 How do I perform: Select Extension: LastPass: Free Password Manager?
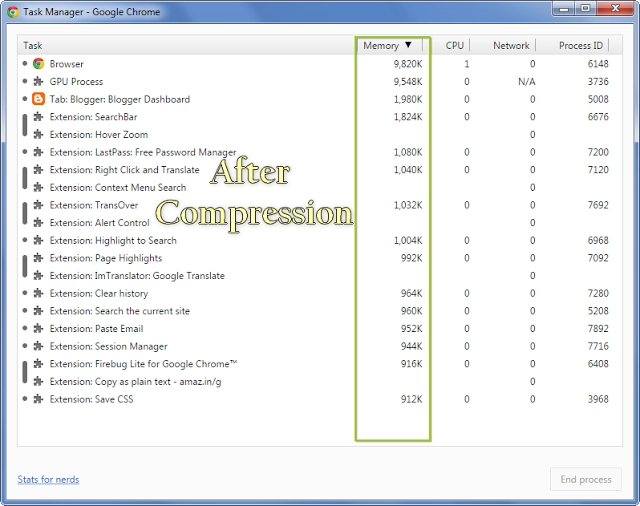click(320, 152)
